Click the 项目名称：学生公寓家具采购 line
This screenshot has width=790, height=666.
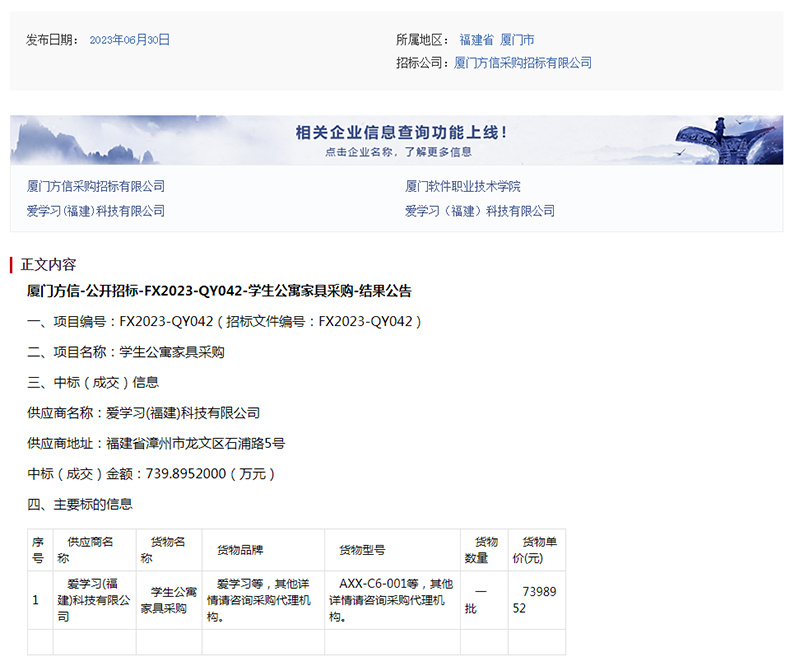coord(125,352)
